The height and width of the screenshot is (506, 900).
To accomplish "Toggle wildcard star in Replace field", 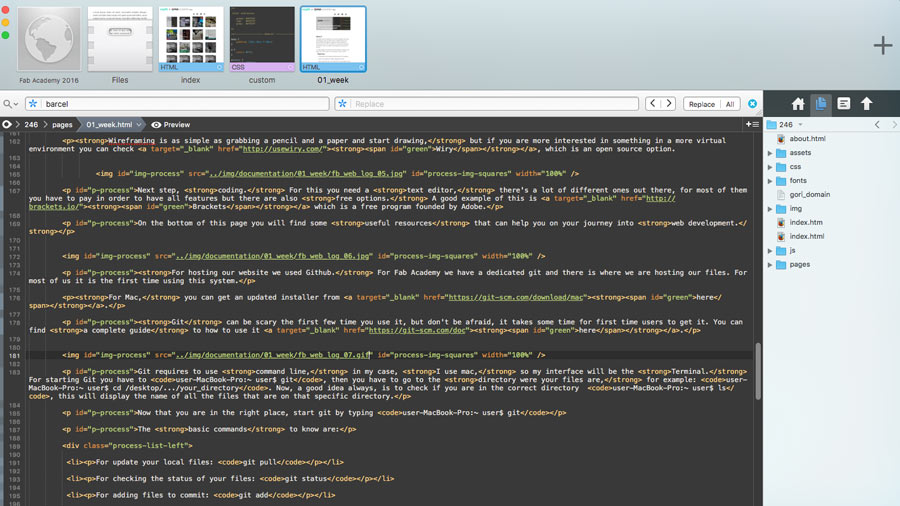I will 343,104.
